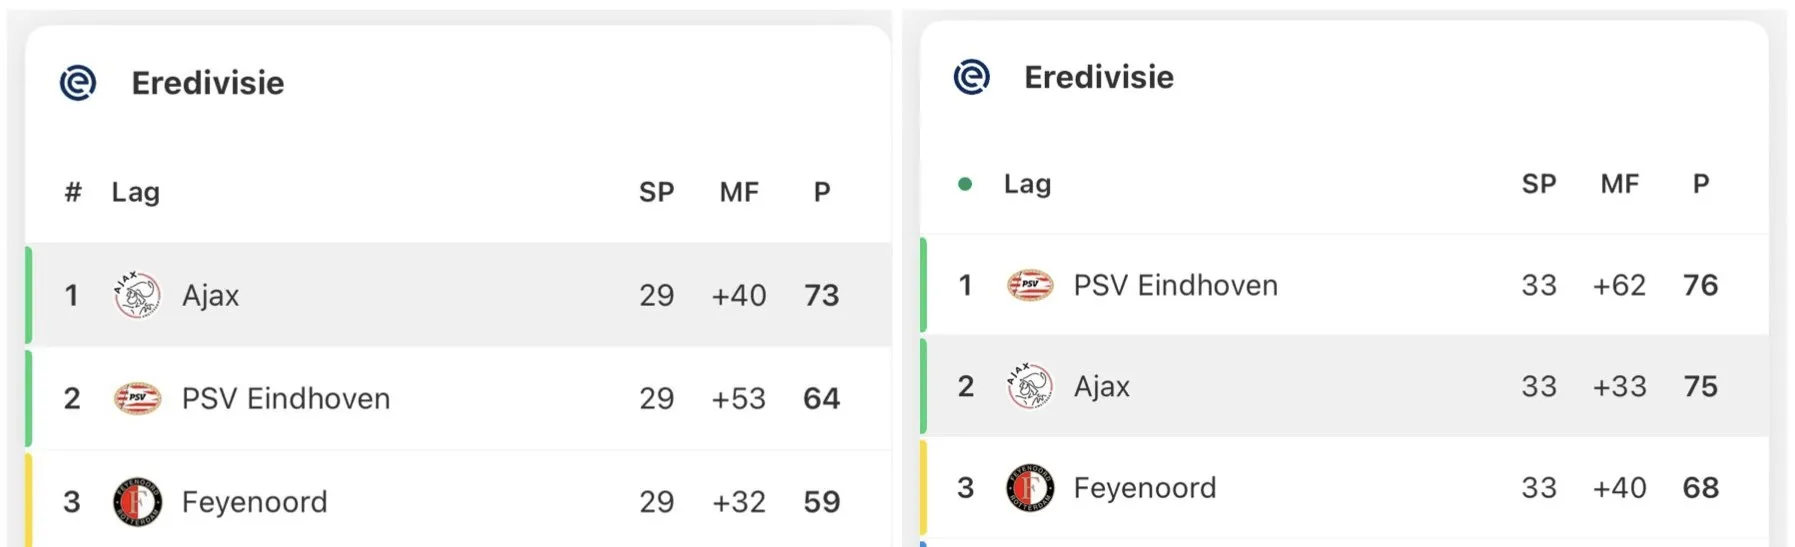Open the Eredivisie title in the right card

[1099, 77]
